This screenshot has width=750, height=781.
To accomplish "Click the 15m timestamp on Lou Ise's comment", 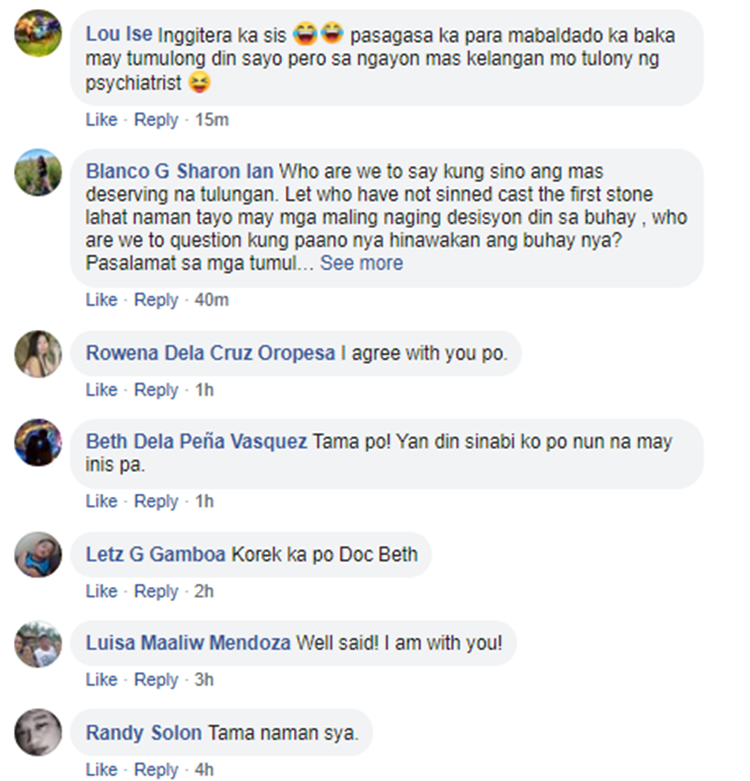I will (212, 120).
